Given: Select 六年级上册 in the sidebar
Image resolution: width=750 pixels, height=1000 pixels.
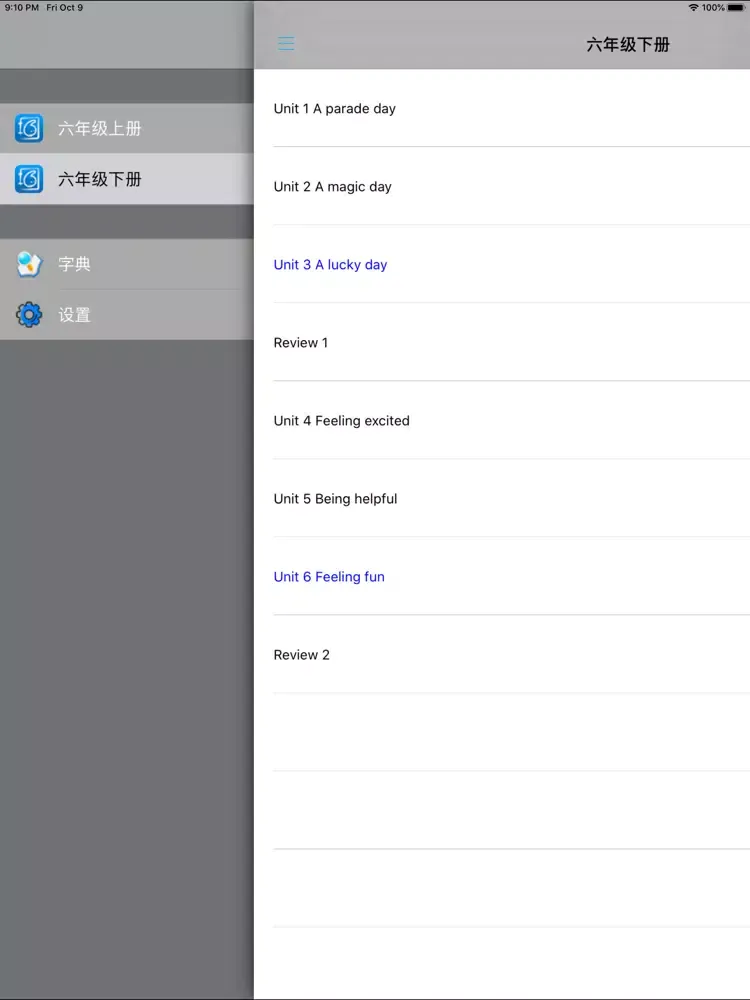Looking at the screenshot, I should (127, 128).
